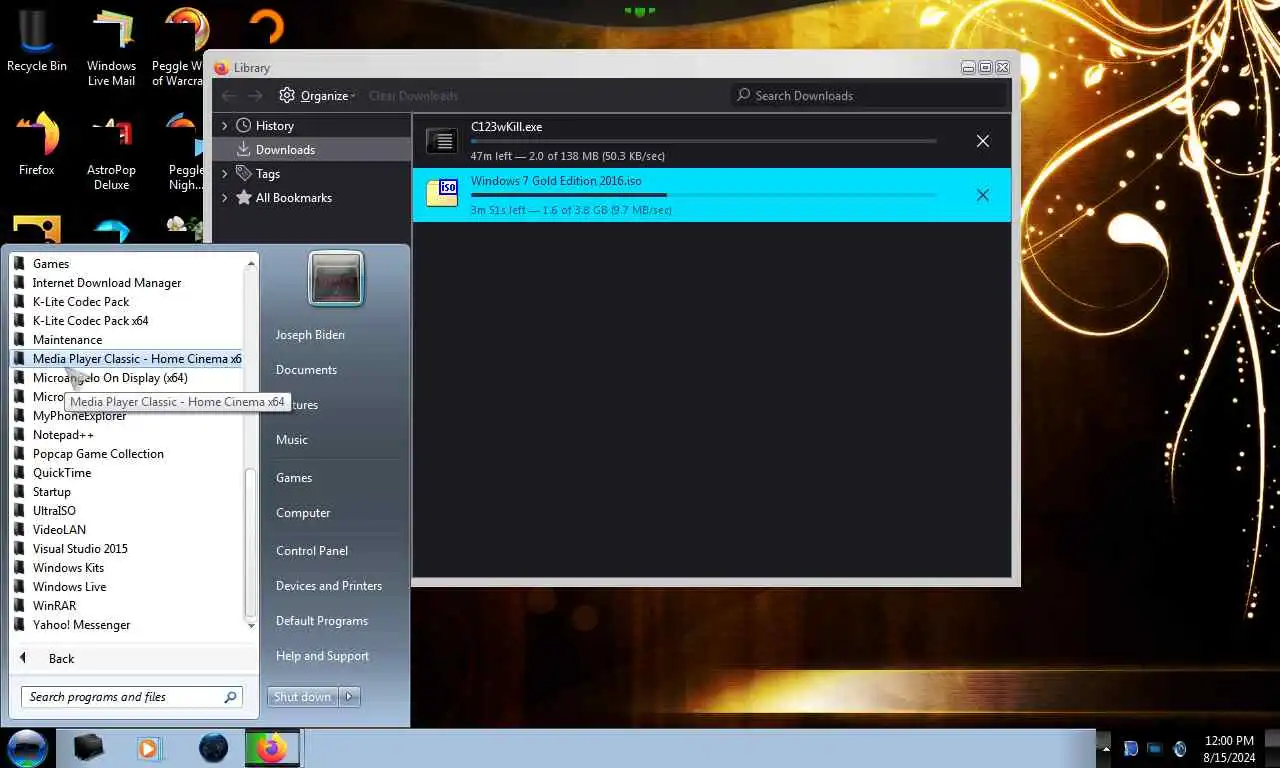Screen dimensions: 1280x768
Task: Open Recycle Bin desktop icon
Action: [x=37, y=40]
